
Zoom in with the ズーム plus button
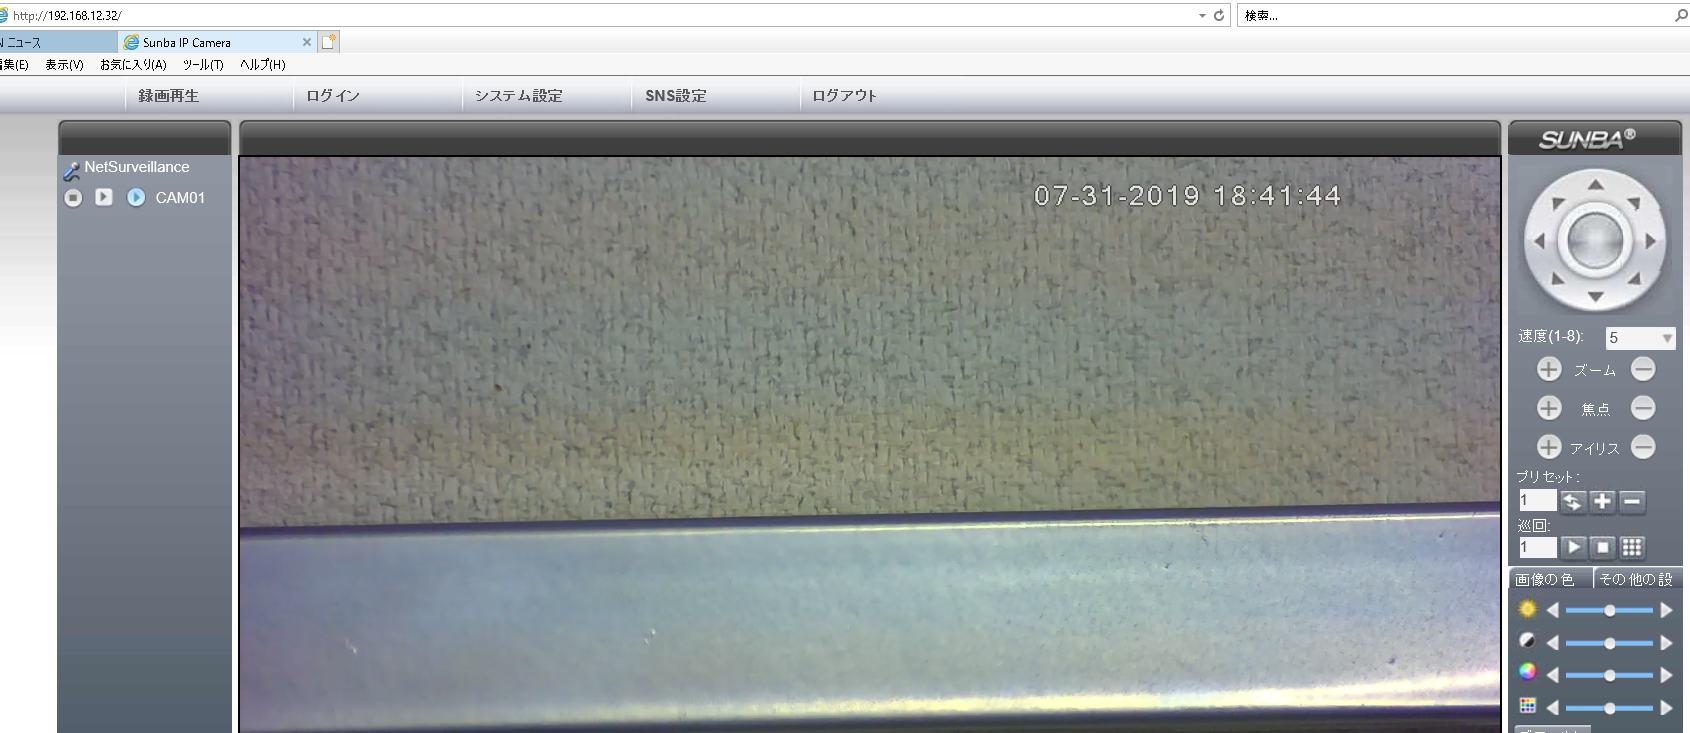(1549, 369)
